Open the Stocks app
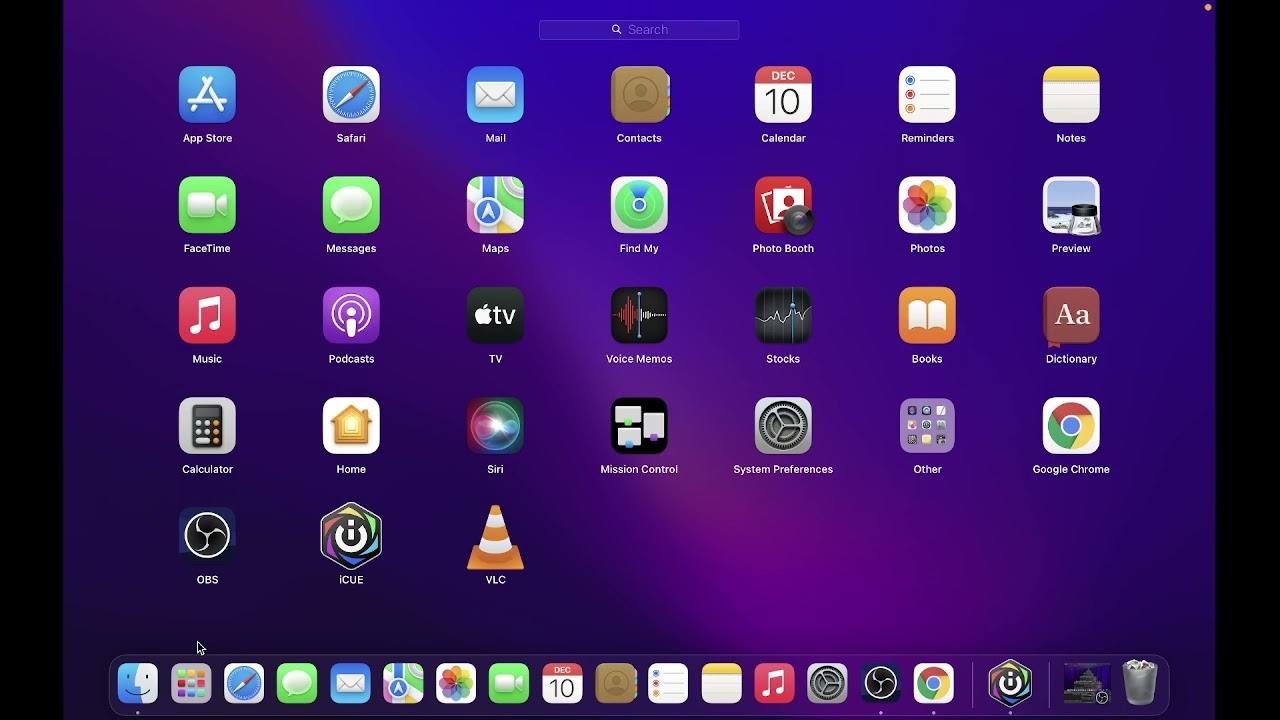Screen dimensions: 1280x720 pyautogui.click(x=783, y=315)
